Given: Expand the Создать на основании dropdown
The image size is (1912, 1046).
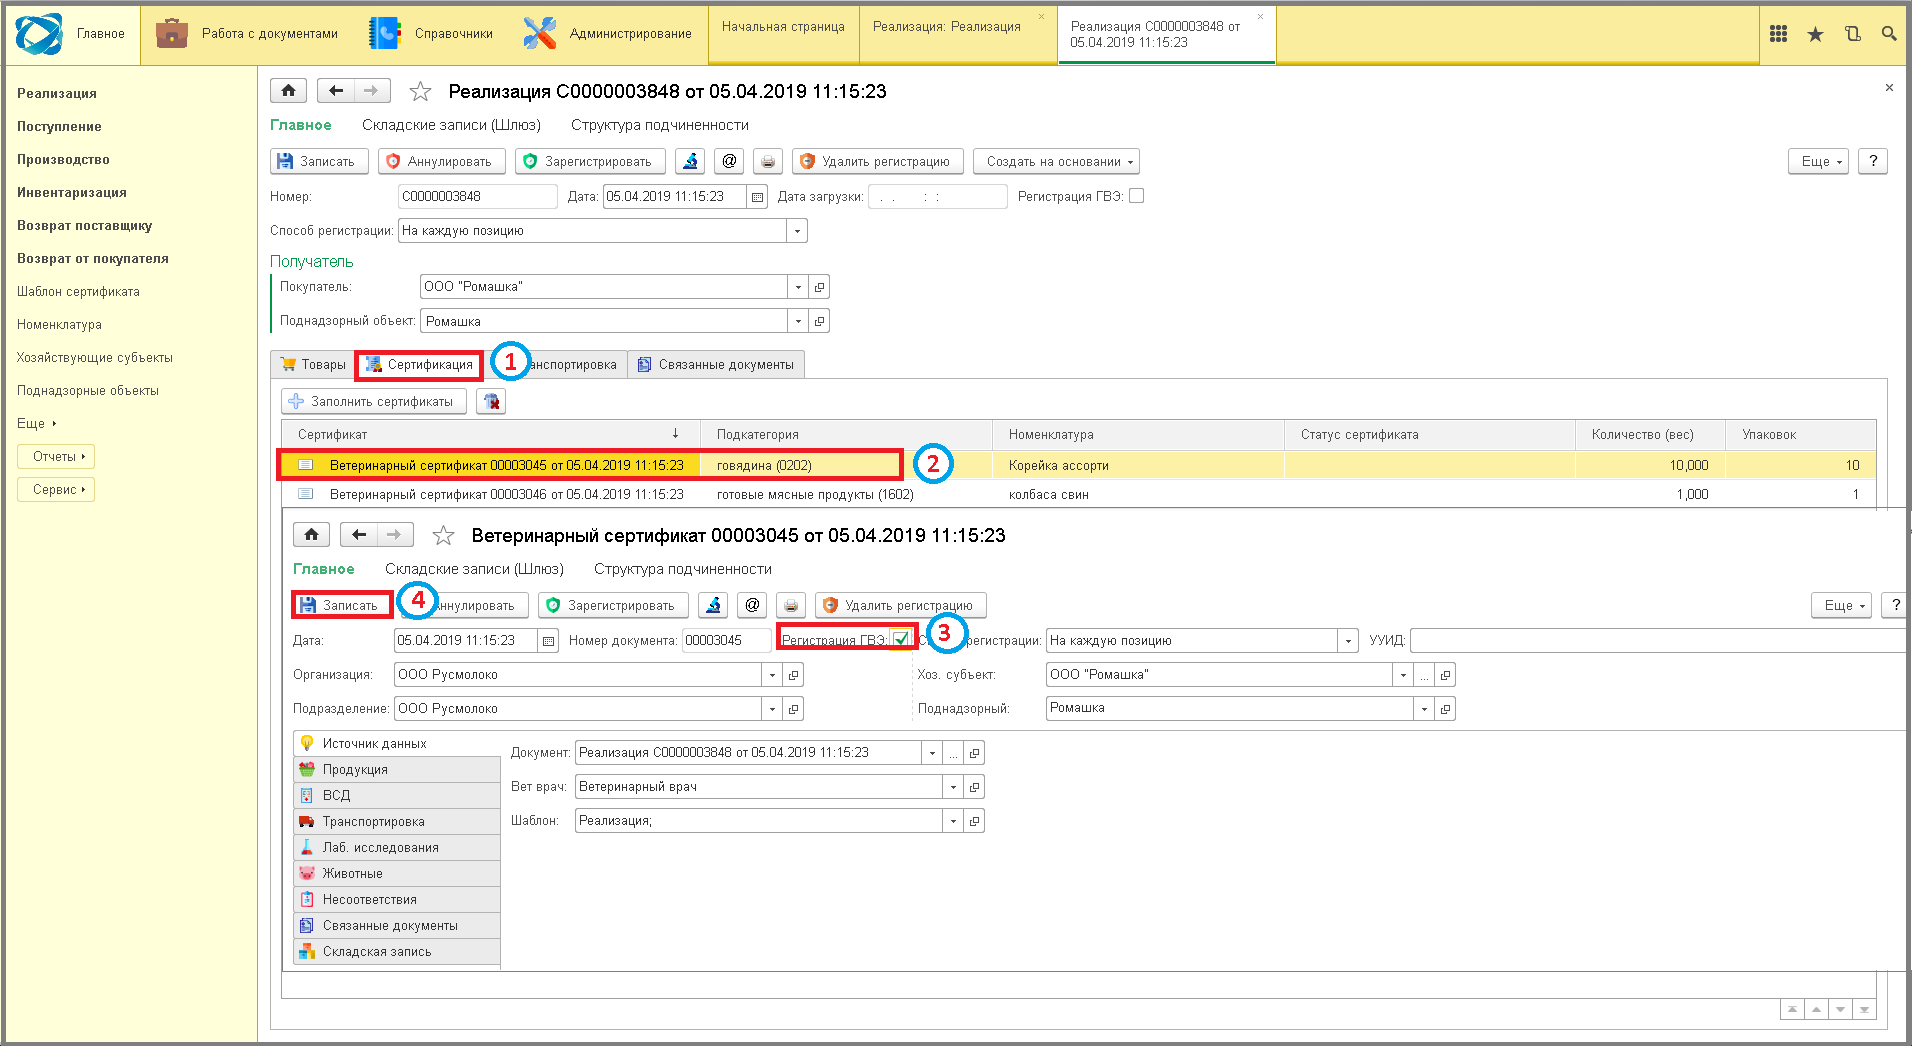Looking at the screenshot, I should (x=1056, y=161).
